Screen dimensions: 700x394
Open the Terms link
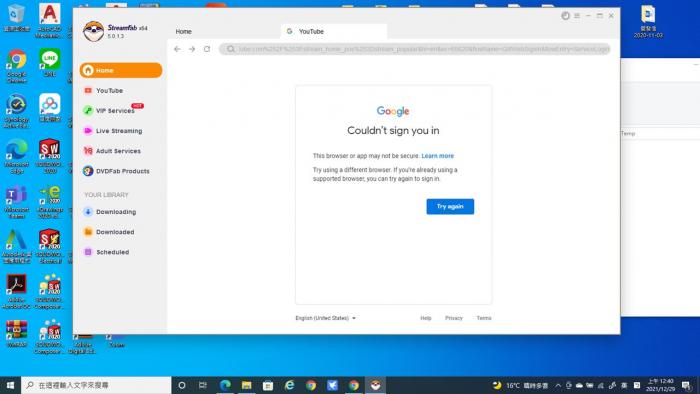click(484, 318)
